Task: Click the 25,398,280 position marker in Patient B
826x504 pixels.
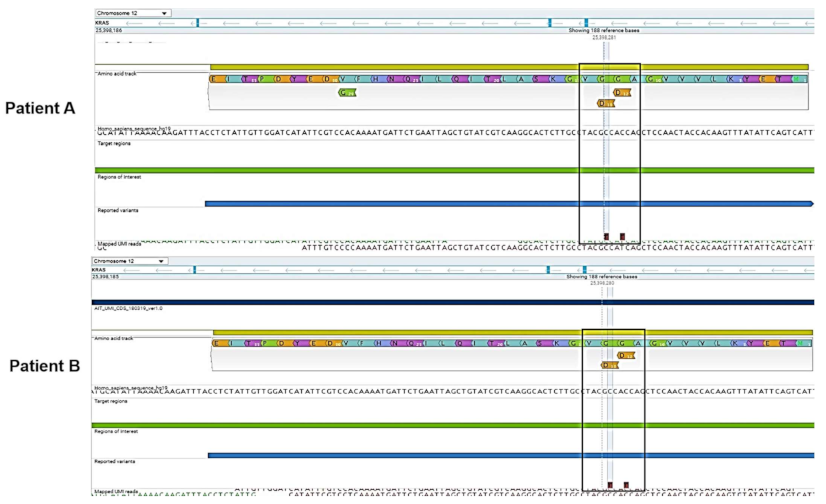Action: pyautogui.click(x=603, y=284)
